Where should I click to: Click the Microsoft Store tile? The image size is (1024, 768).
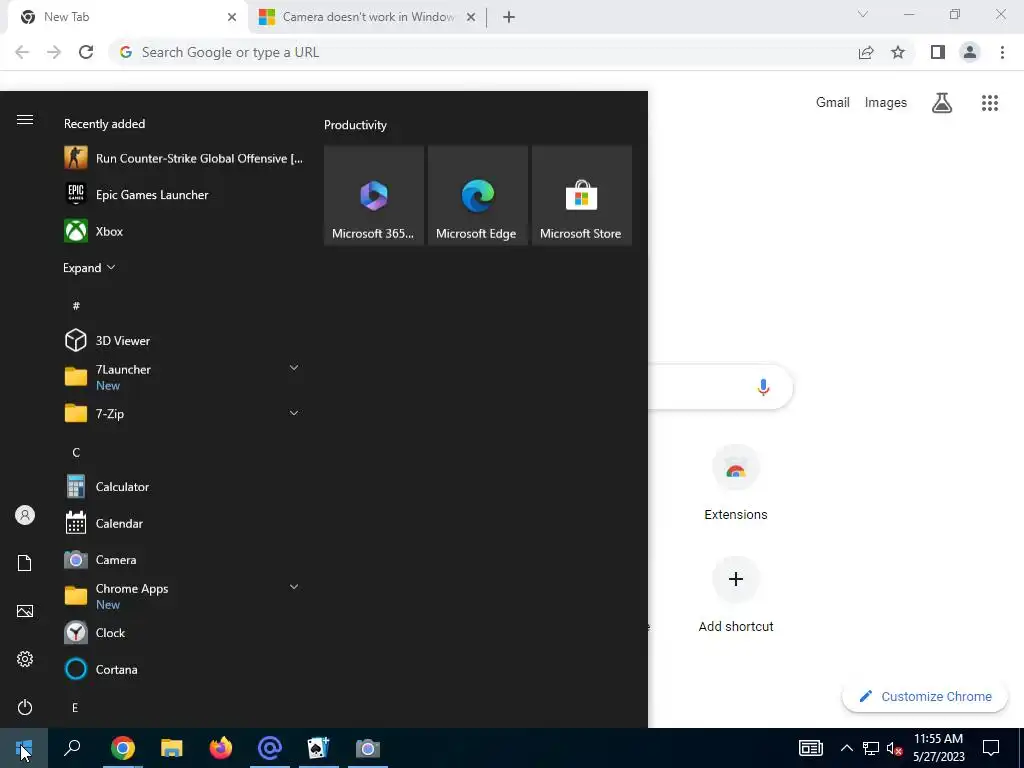581,195
